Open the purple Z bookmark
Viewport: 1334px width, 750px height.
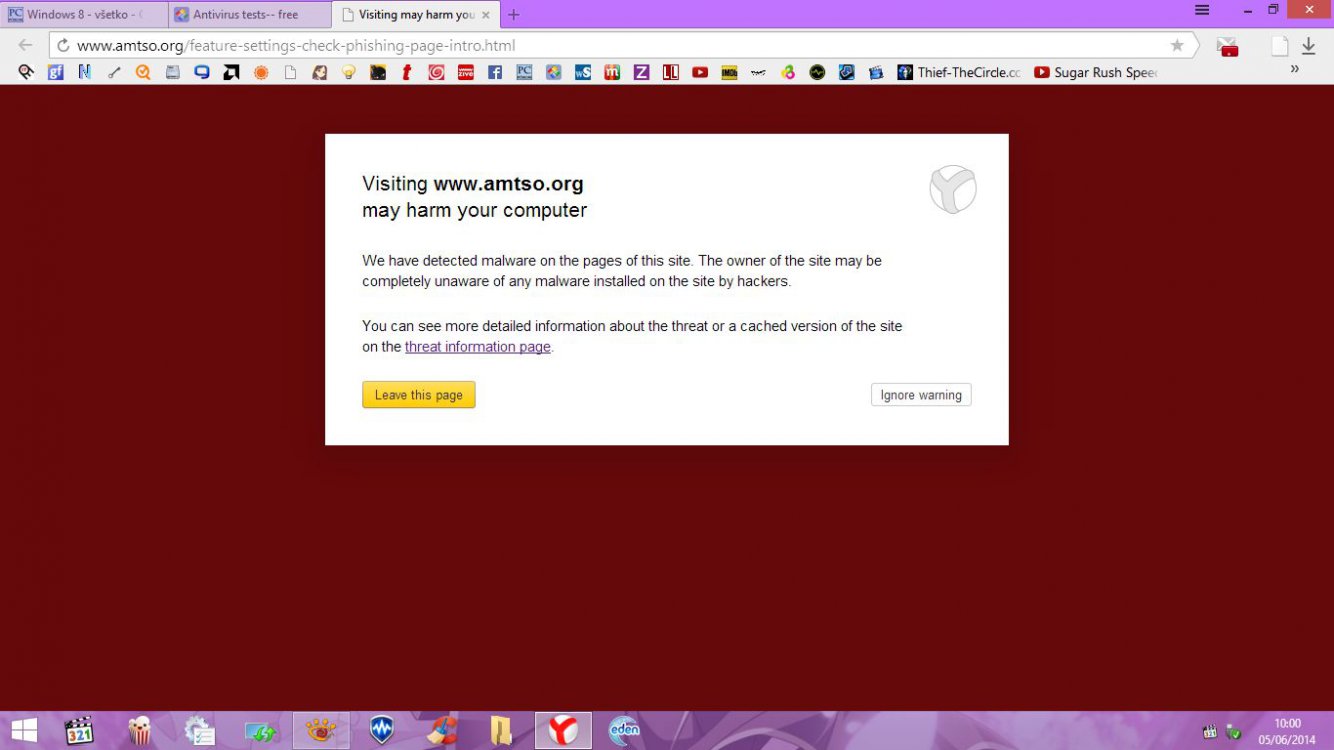click(x=641, y=72)
